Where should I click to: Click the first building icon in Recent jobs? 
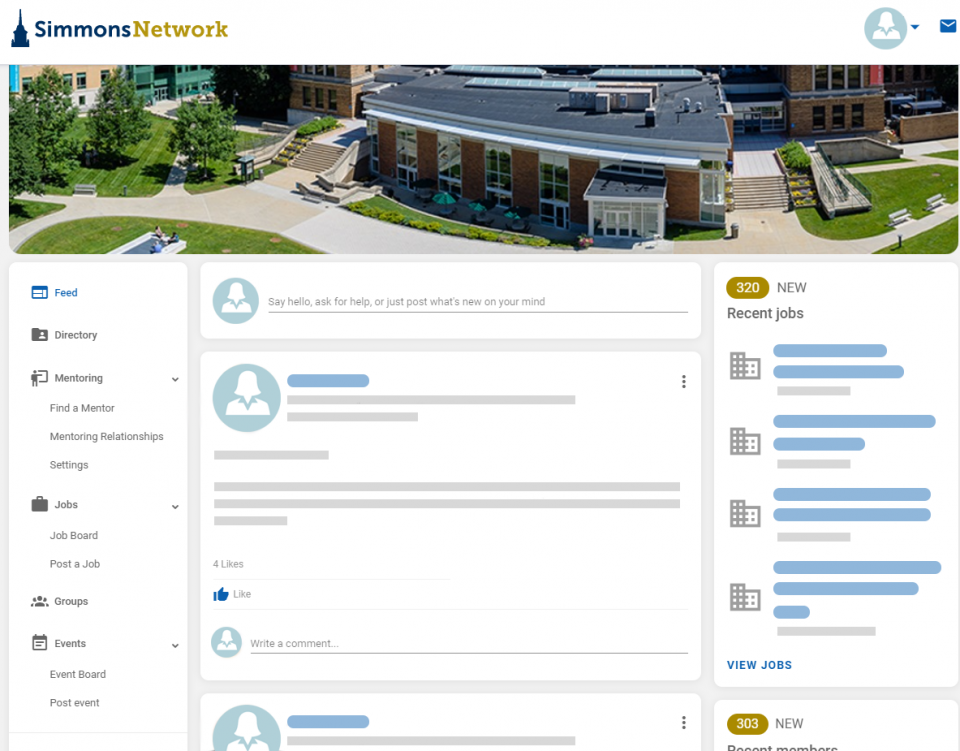click(x=745, y=367)
